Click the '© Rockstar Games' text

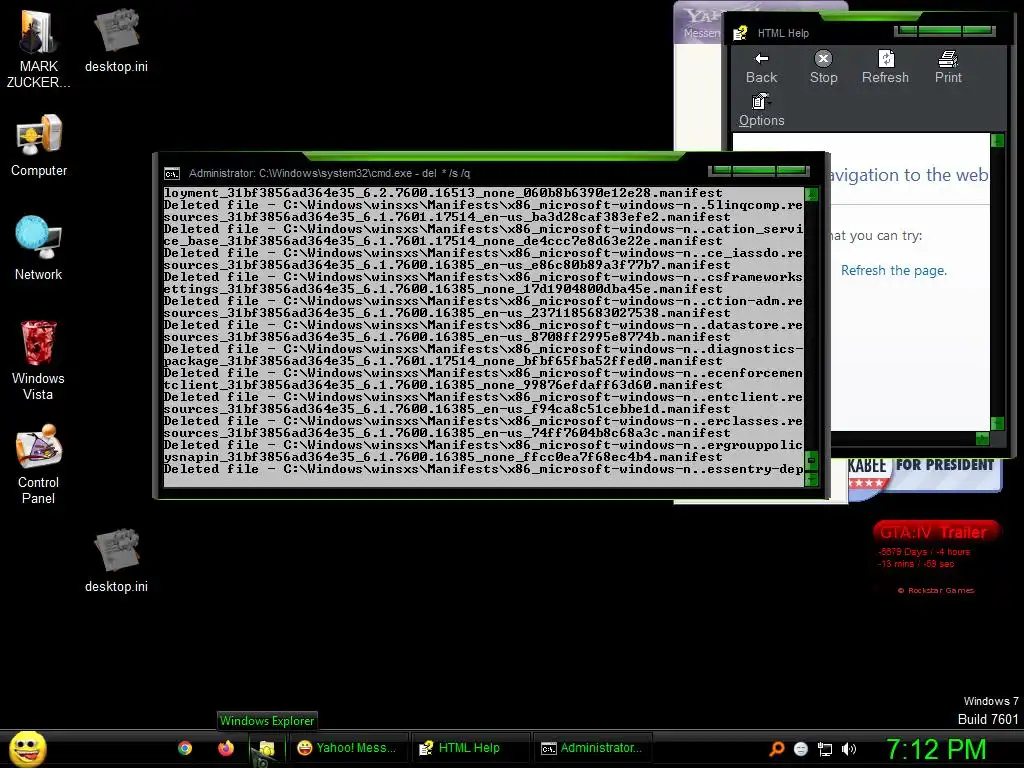[936, 590]
